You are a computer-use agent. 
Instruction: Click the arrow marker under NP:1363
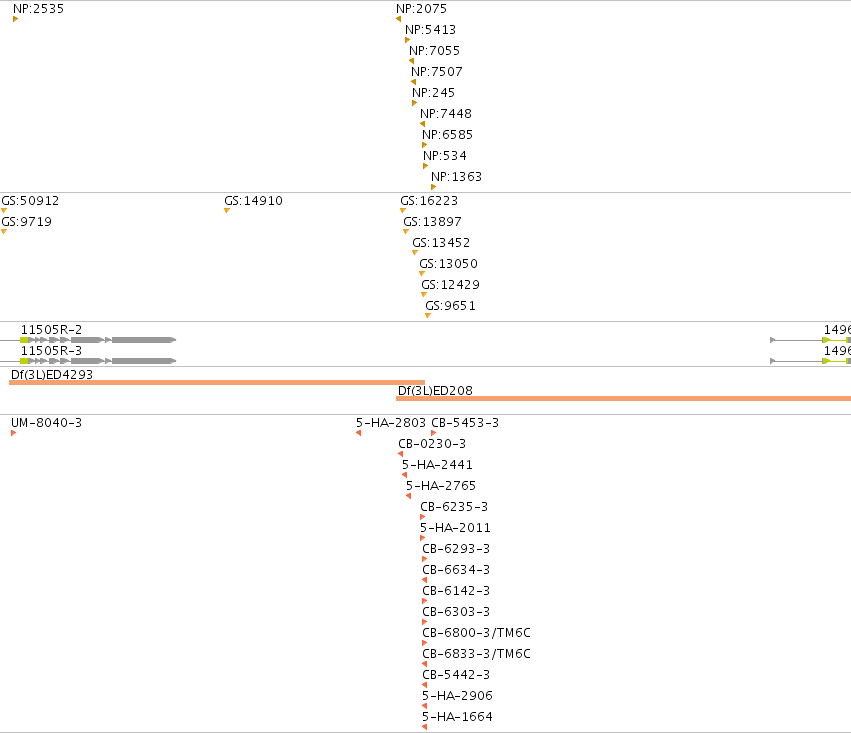click(434, 187)
